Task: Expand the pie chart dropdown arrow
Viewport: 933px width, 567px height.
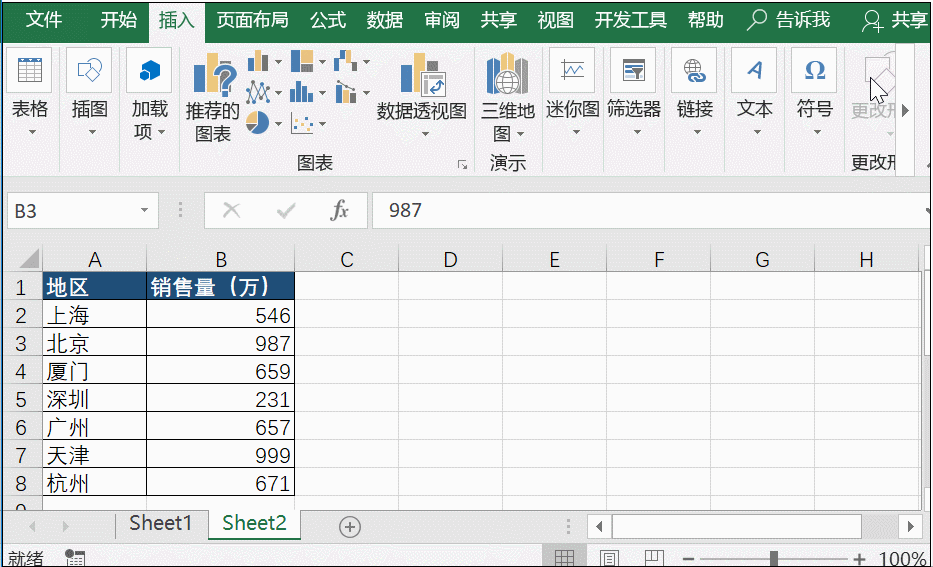Action: coord(278,124)
